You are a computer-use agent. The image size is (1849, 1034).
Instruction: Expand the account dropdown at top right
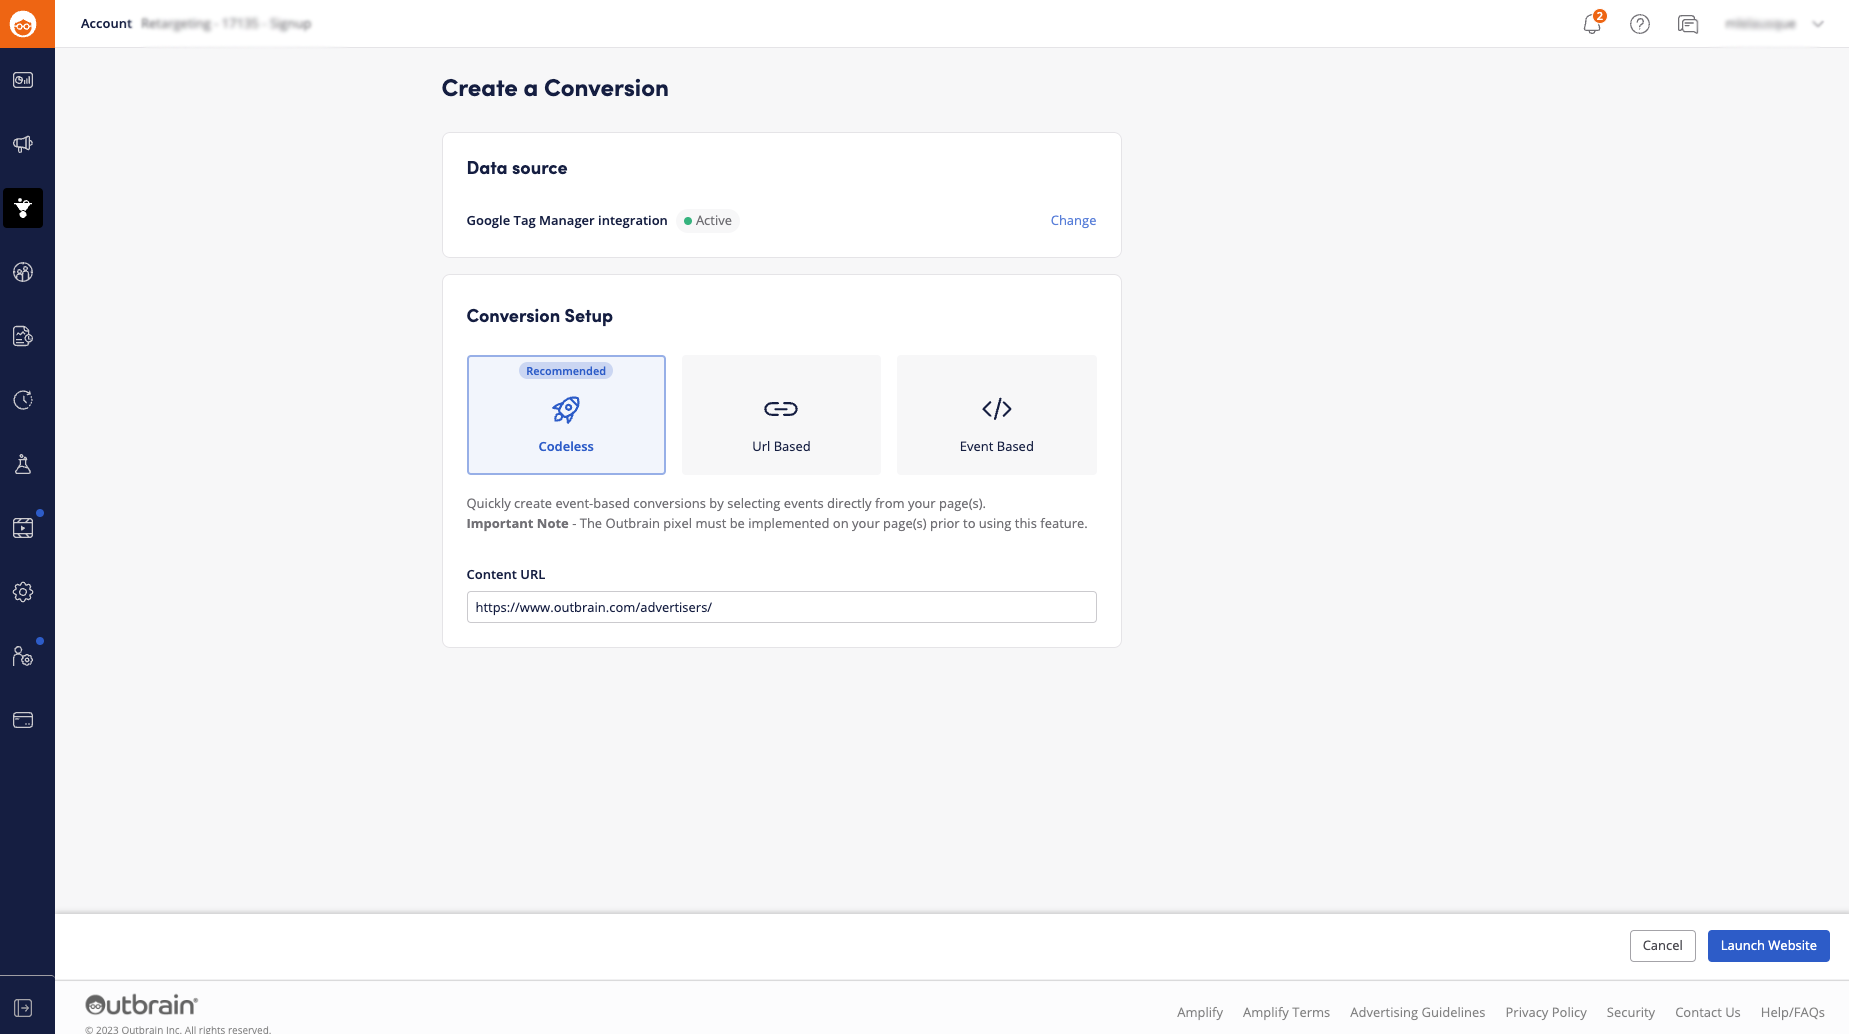(1818, 23)
